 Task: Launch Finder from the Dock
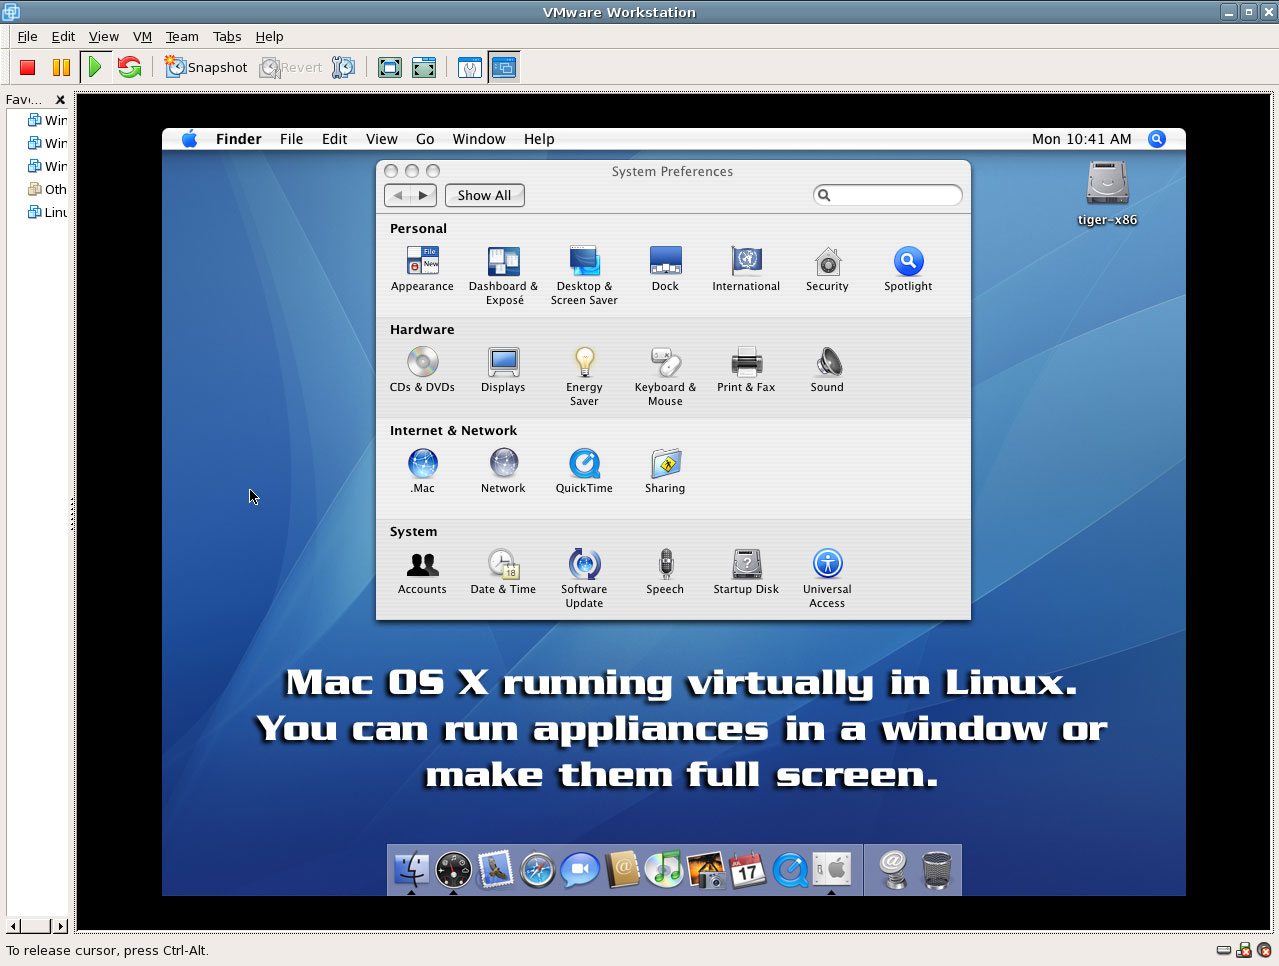tap(411, 869)
